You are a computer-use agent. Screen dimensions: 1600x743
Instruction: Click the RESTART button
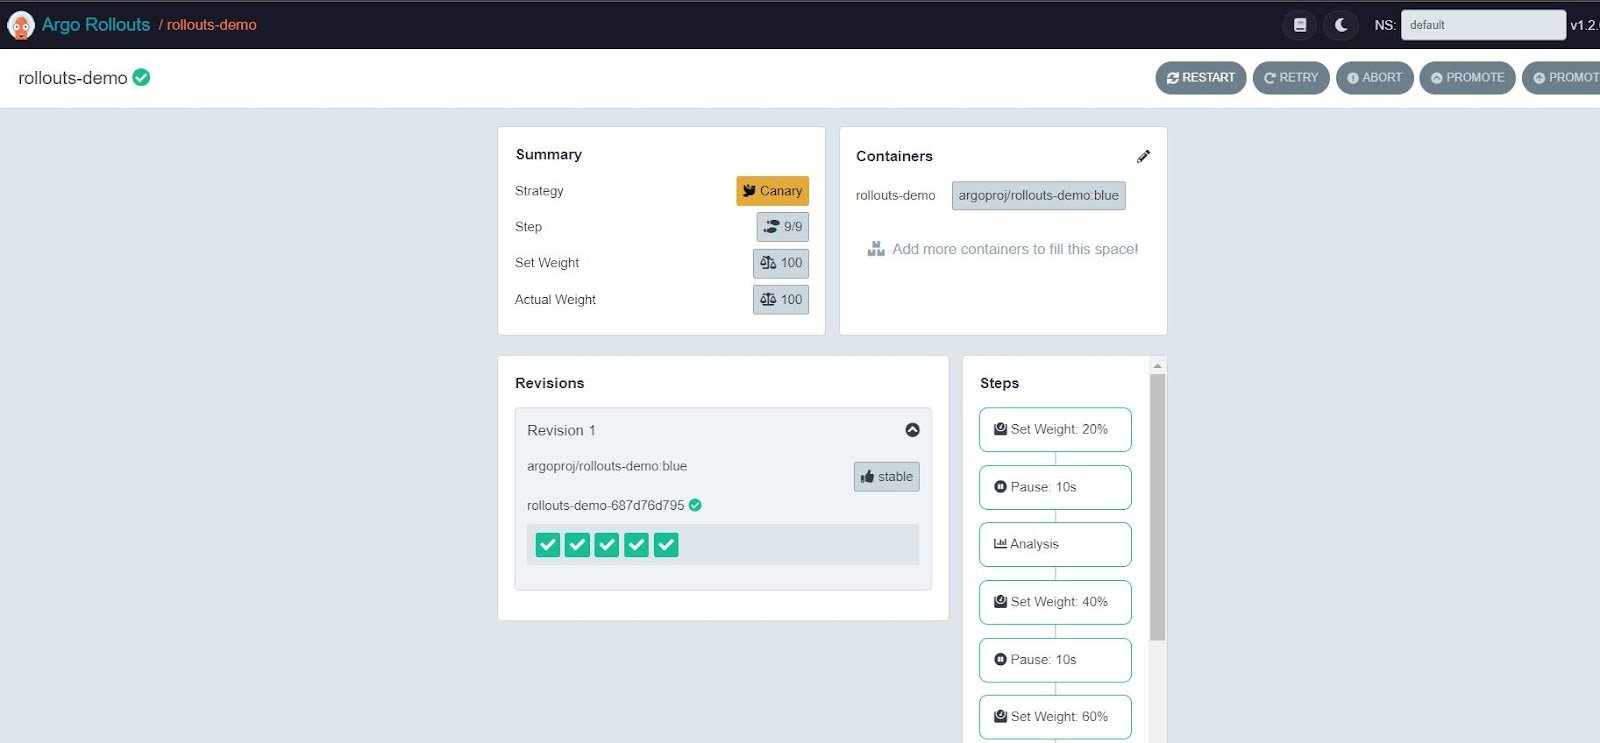[x=1201, y=78]
